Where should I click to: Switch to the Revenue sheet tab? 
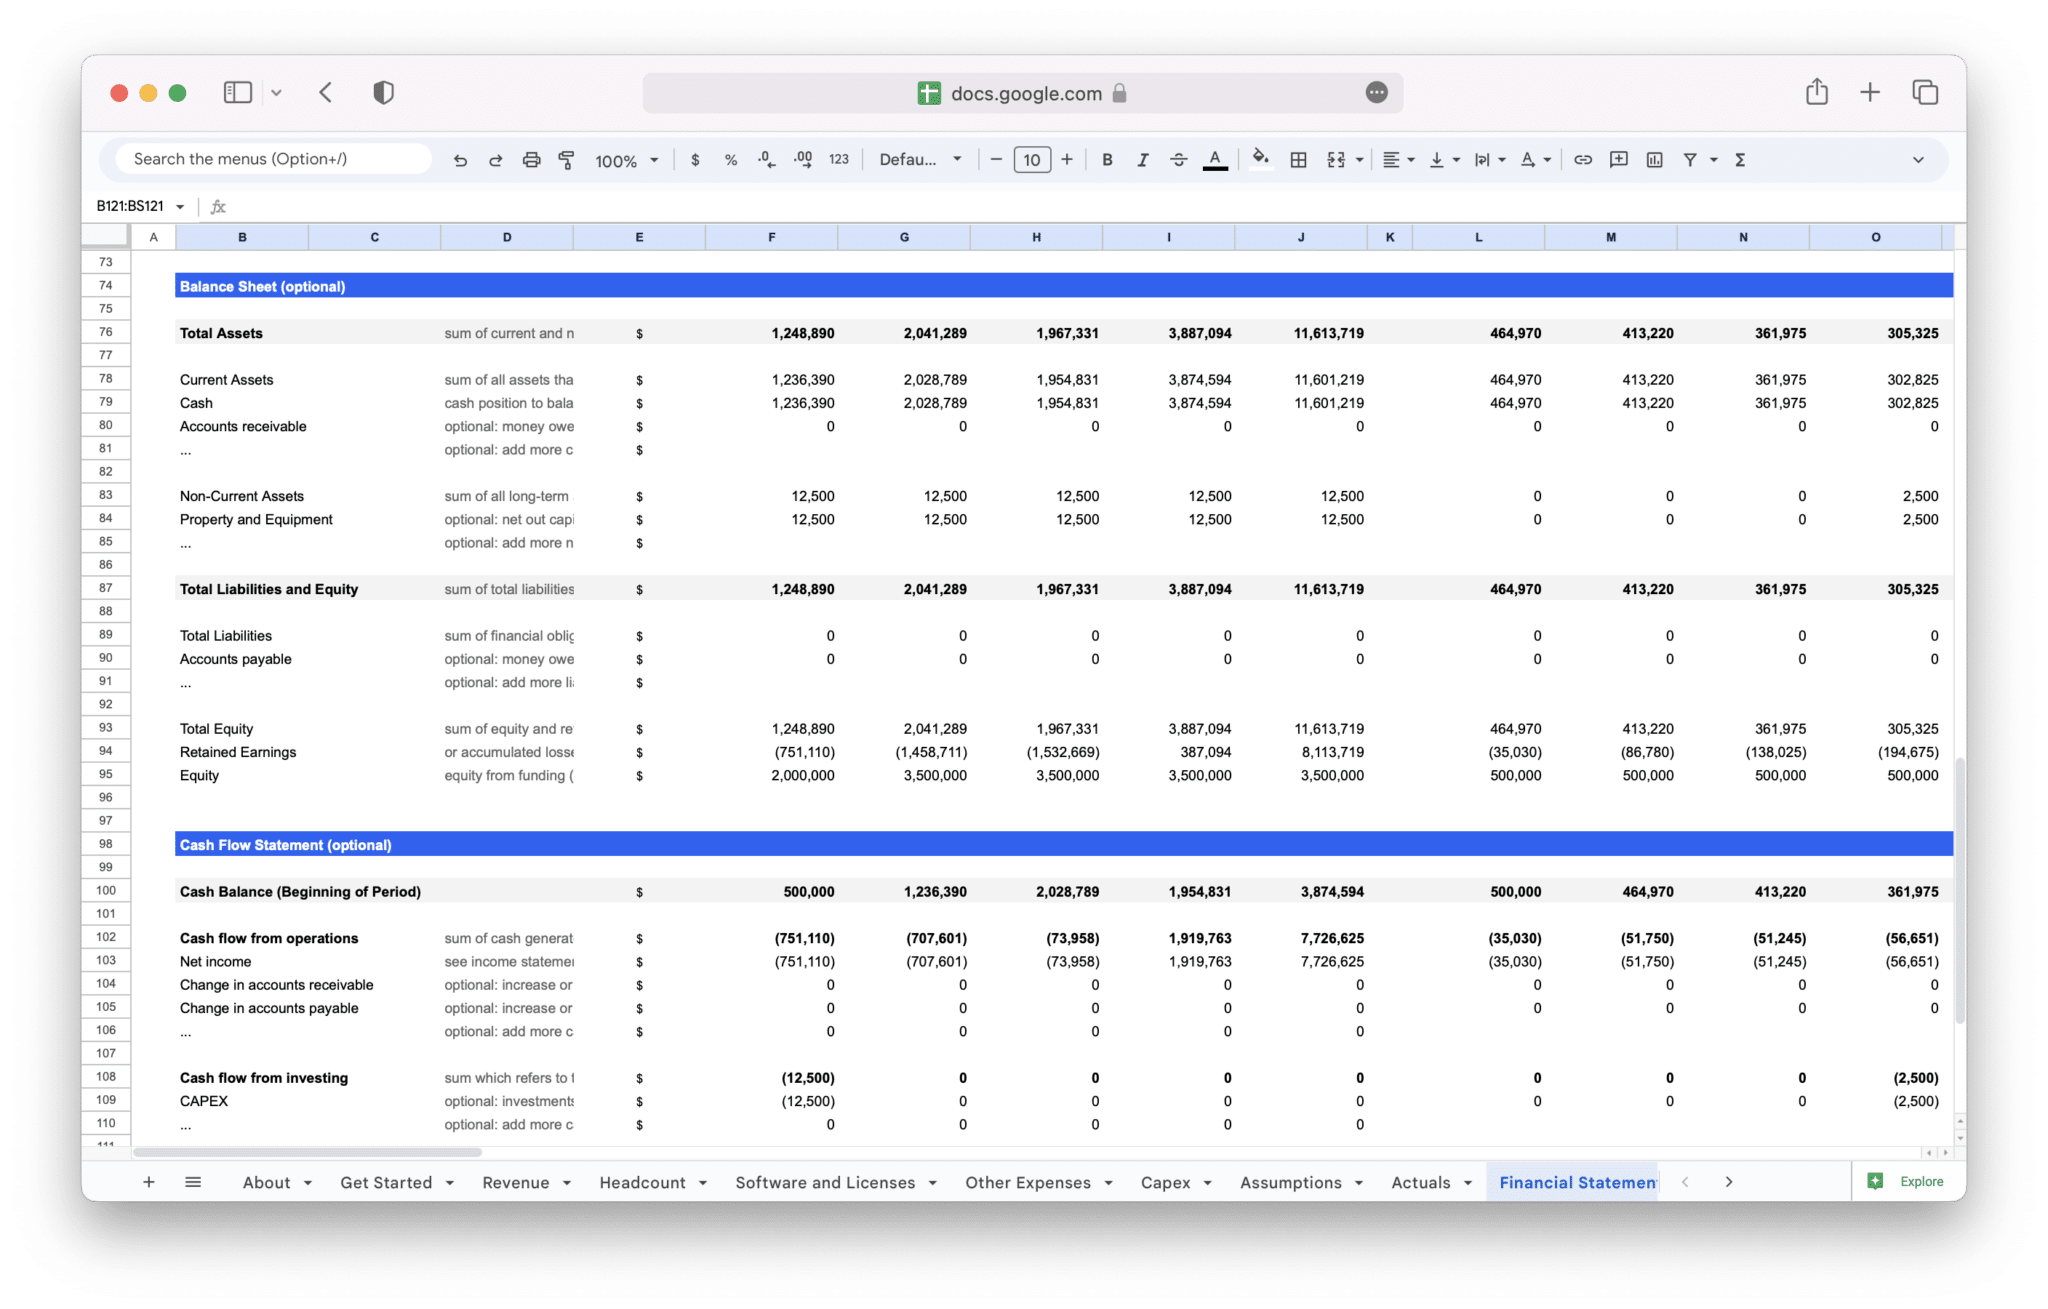(x=515, y=1182)
